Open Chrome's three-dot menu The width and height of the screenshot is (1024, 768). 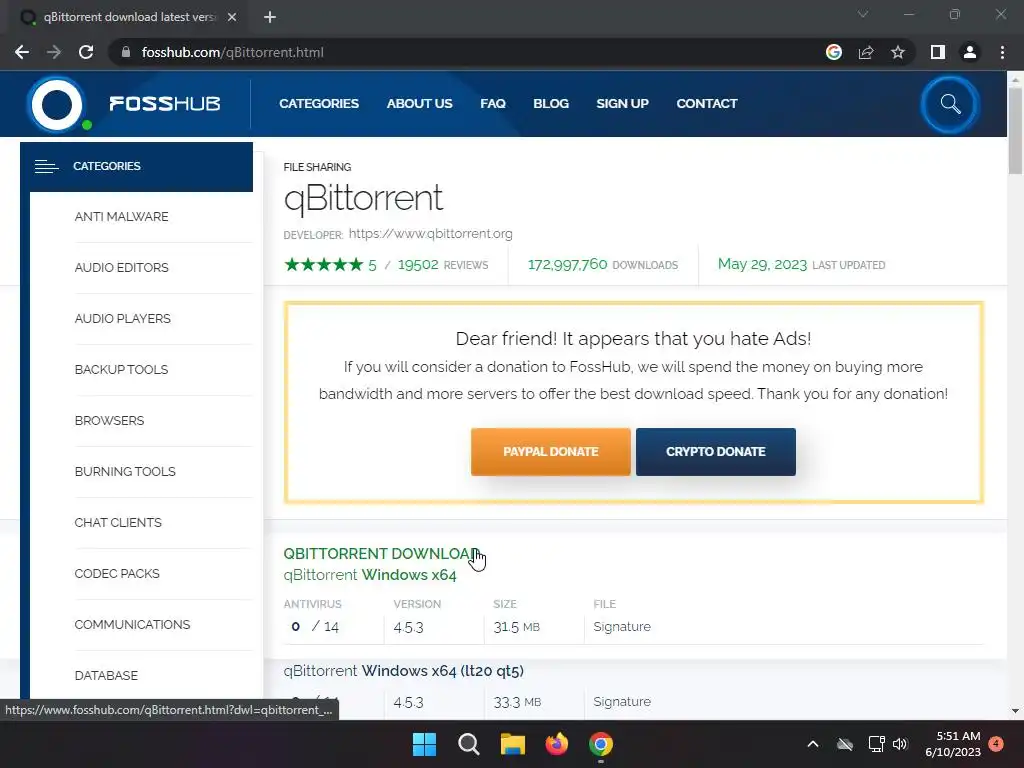(x=1002, y=52)
